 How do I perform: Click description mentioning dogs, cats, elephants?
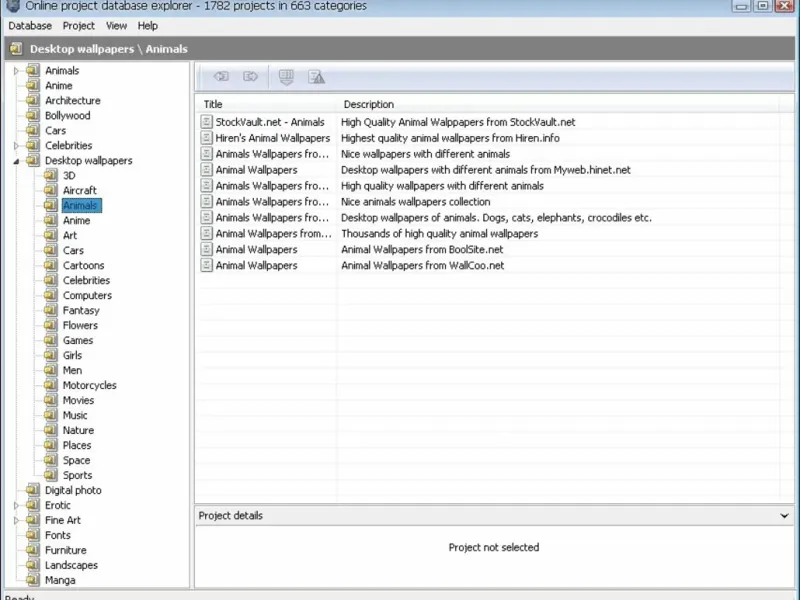496,218
